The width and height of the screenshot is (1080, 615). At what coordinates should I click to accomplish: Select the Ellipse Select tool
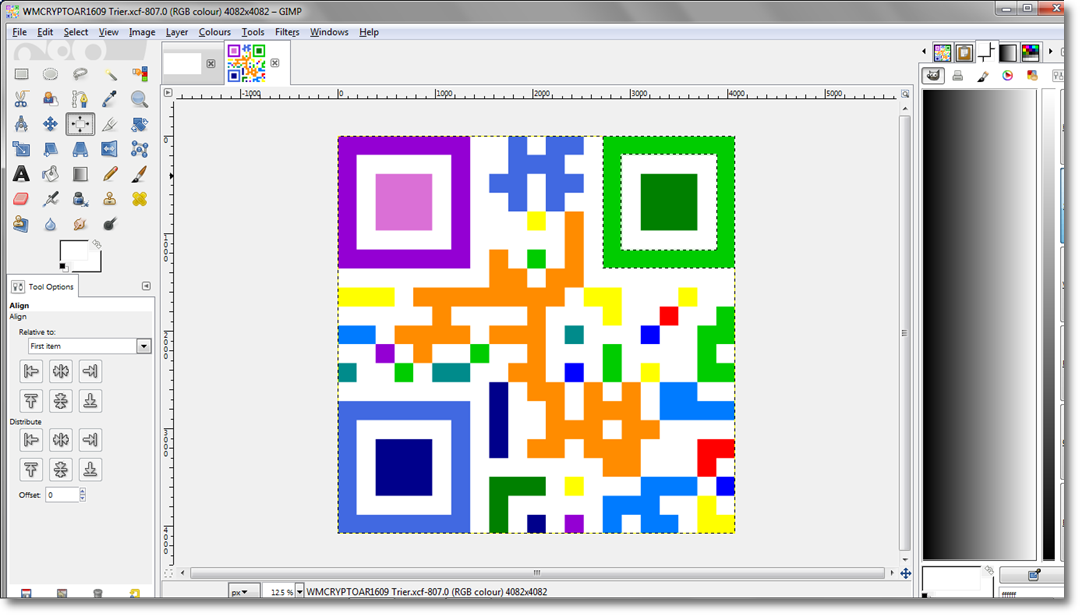point(50,74)
